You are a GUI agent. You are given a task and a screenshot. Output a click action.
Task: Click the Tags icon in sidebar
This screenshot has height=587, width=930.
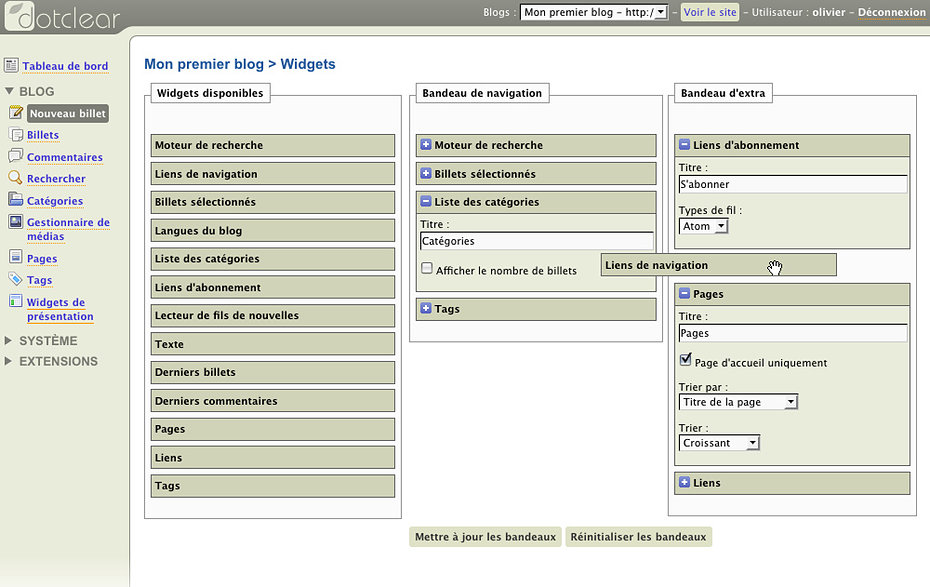(15, 280)
